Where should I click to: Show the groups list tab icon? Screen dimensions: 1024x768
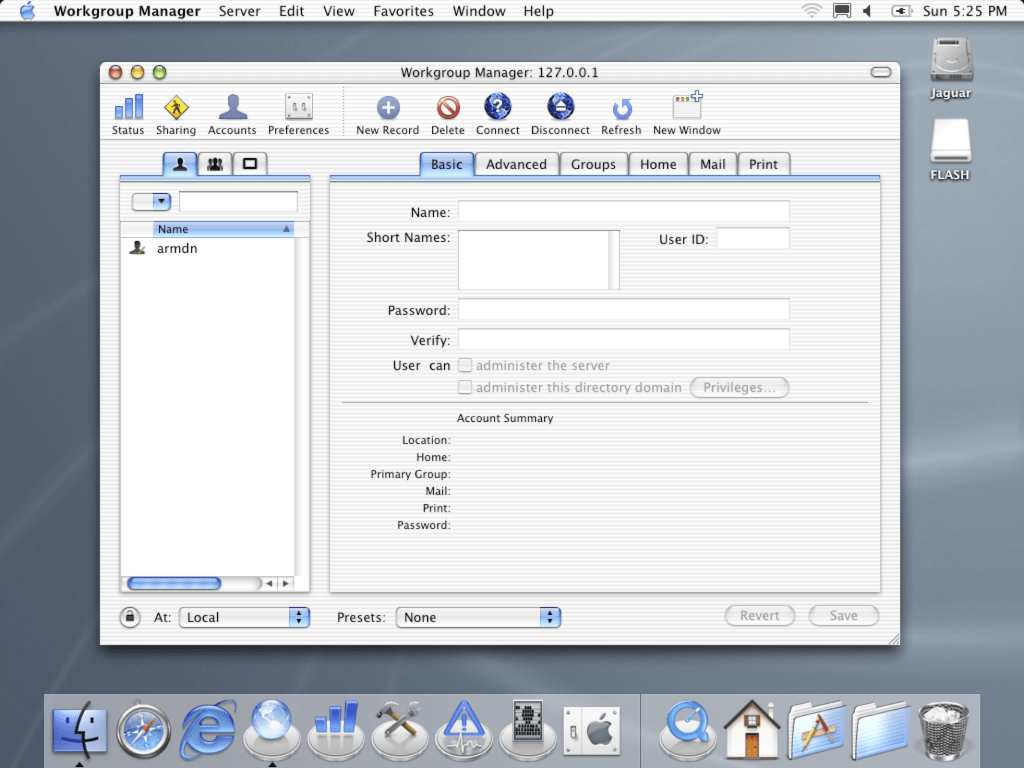(214, 164)
